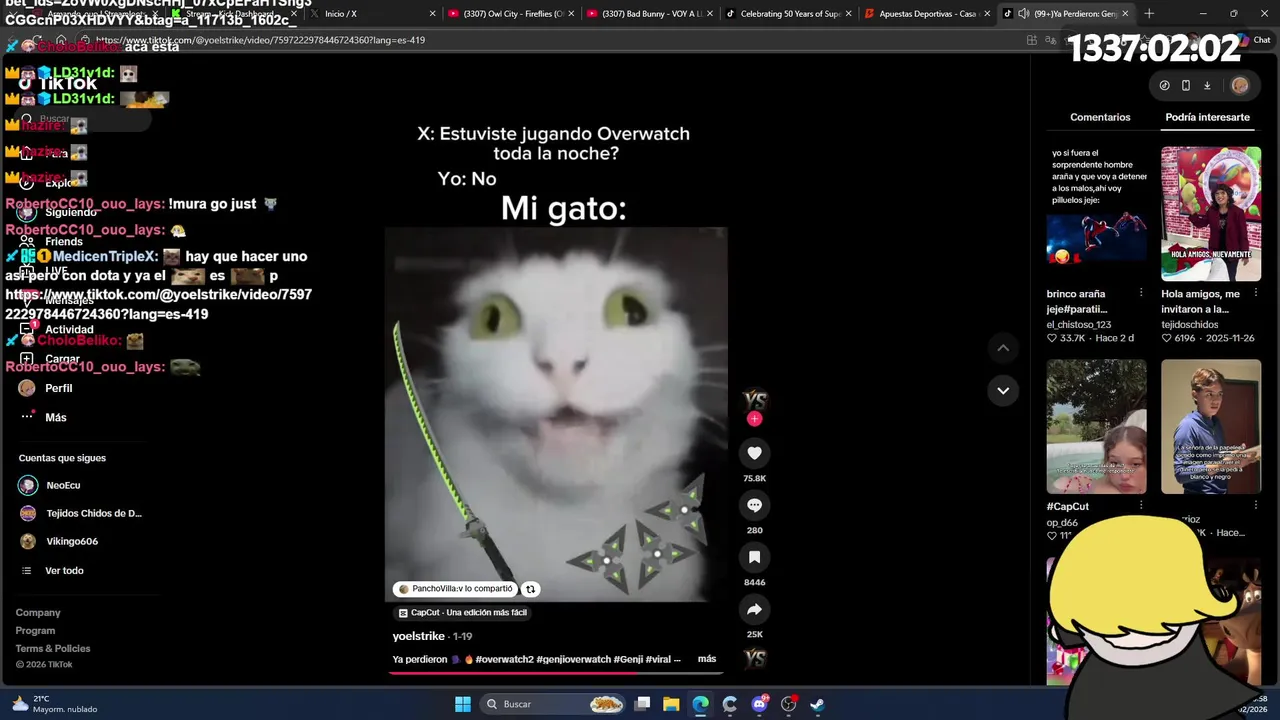Screen dimensions: 1280x720
Task: Open the #CapCut op_d66 video thumbnail
Action: pos(1097,427)
